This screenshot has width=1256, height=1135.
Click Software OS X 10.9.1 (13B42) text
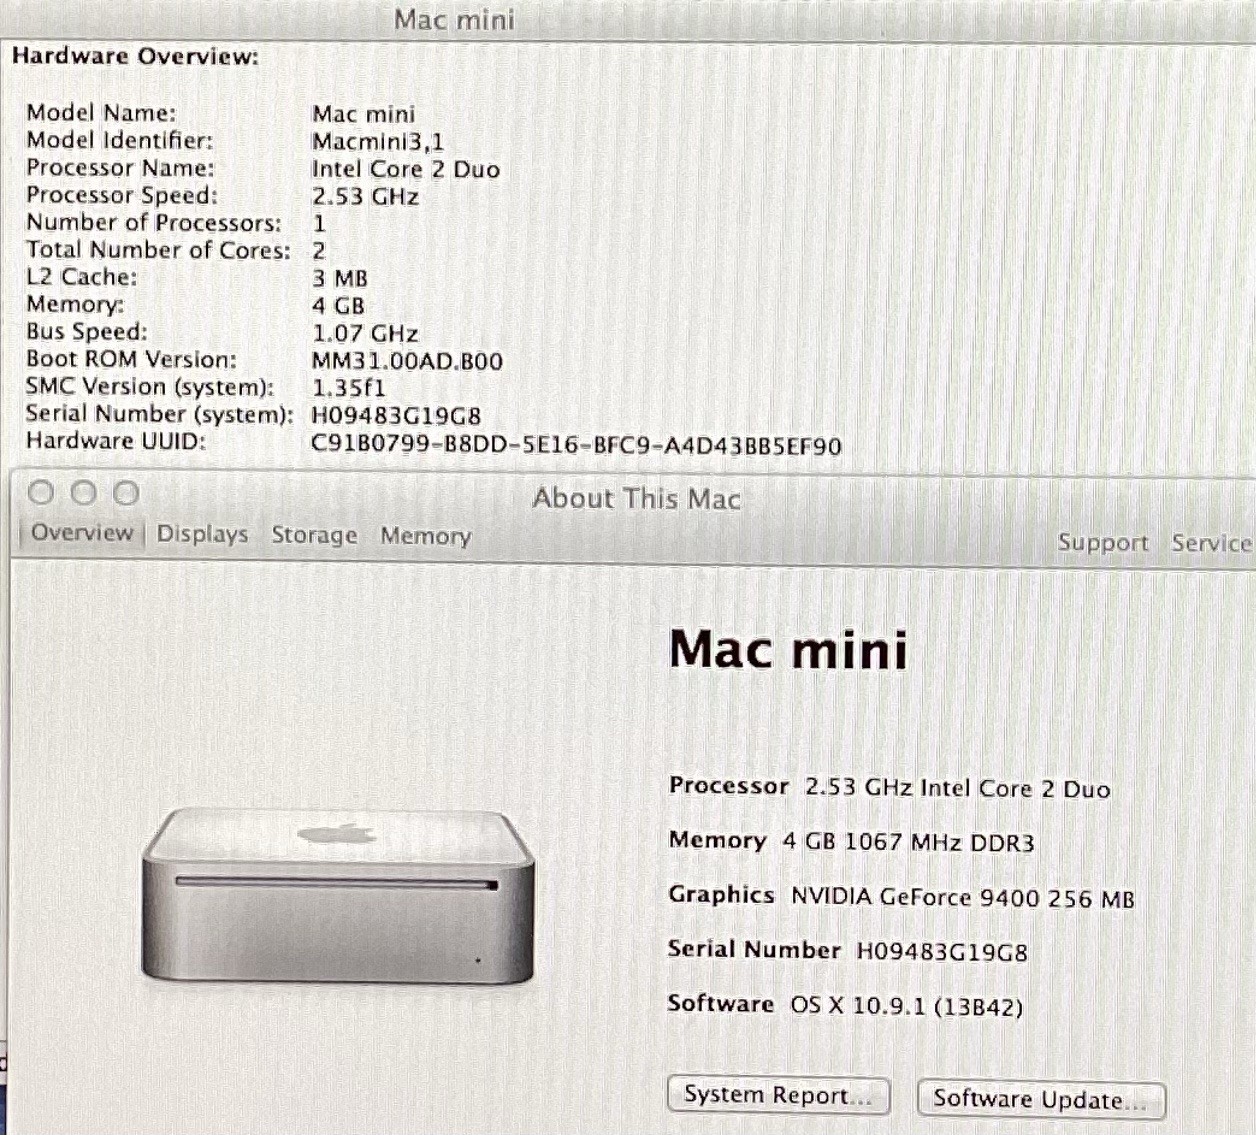tap(845, 1004)
